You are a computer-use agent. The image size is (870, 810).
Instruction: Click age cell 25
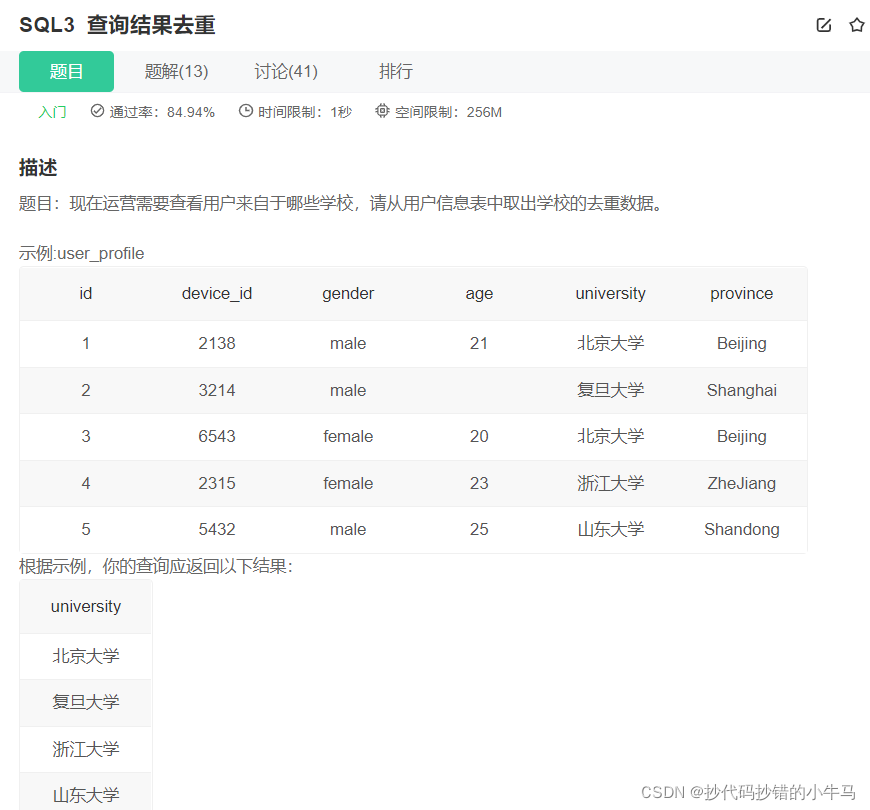point(479,529)
